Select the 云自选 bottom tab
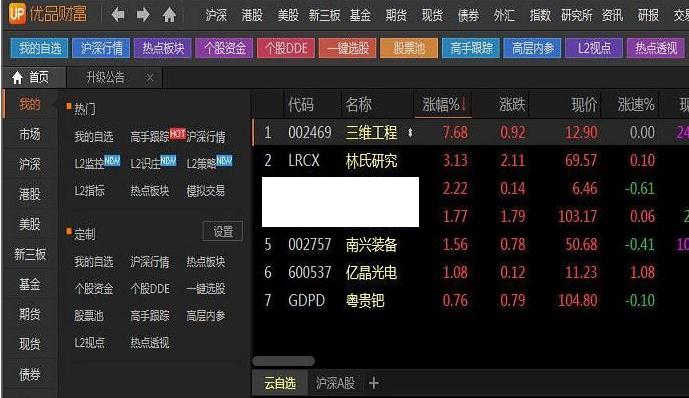Image resolution: width=689 pixels, height=398 pixels. click(280, 383)
